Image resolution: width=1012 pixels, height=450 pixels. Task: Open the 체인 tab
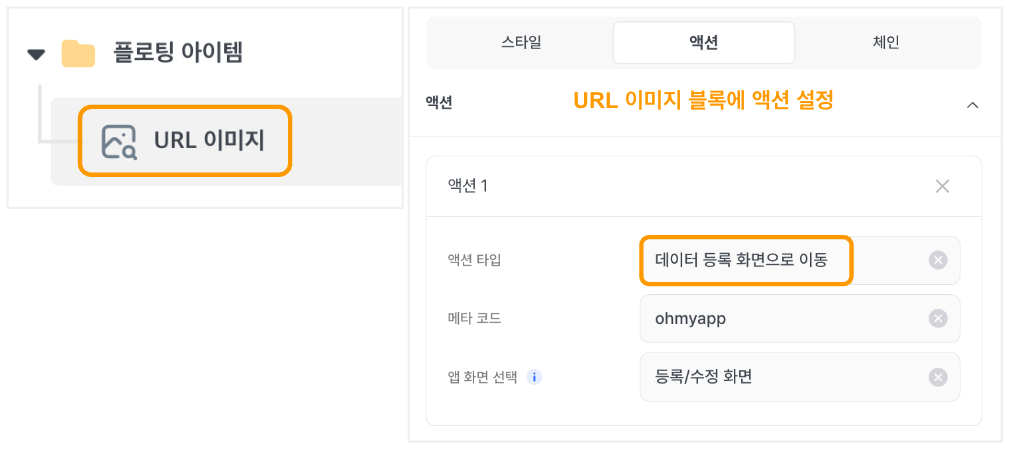click(886, 43)
